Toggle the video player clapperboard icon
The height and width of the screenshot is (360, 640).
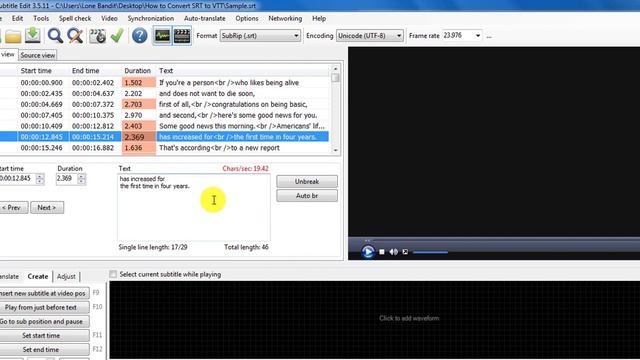pos(182,36)
